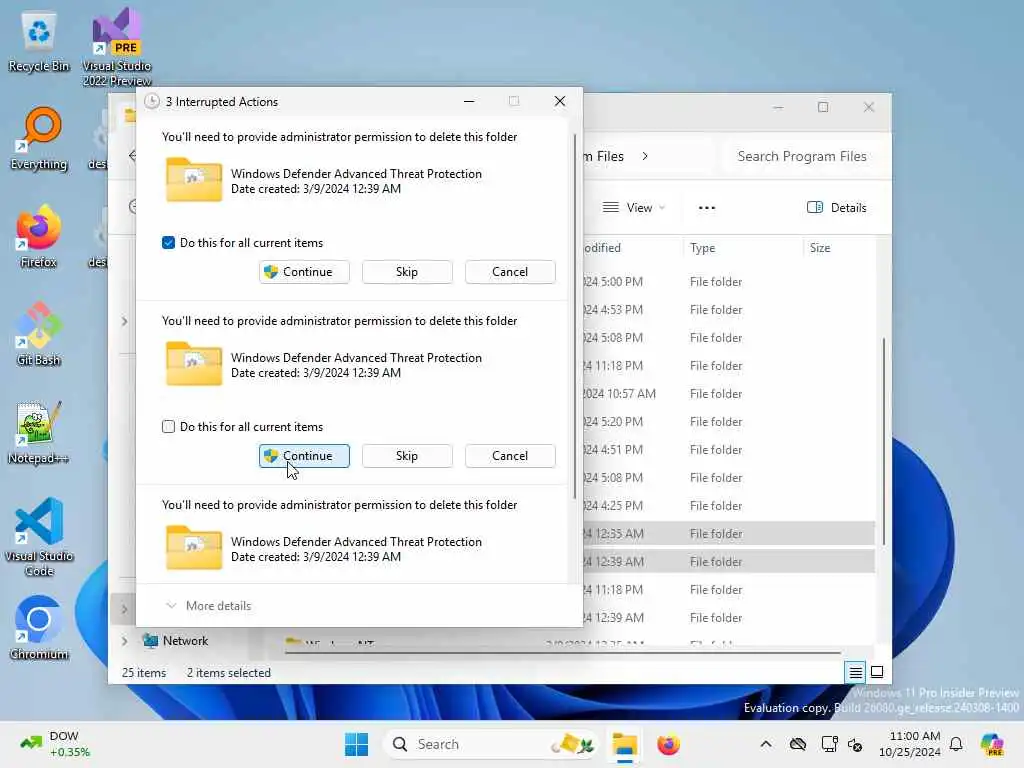The image size is (1024, 768).
Task: Click '2 items selected' in status bar
Action: coord(229,673)
